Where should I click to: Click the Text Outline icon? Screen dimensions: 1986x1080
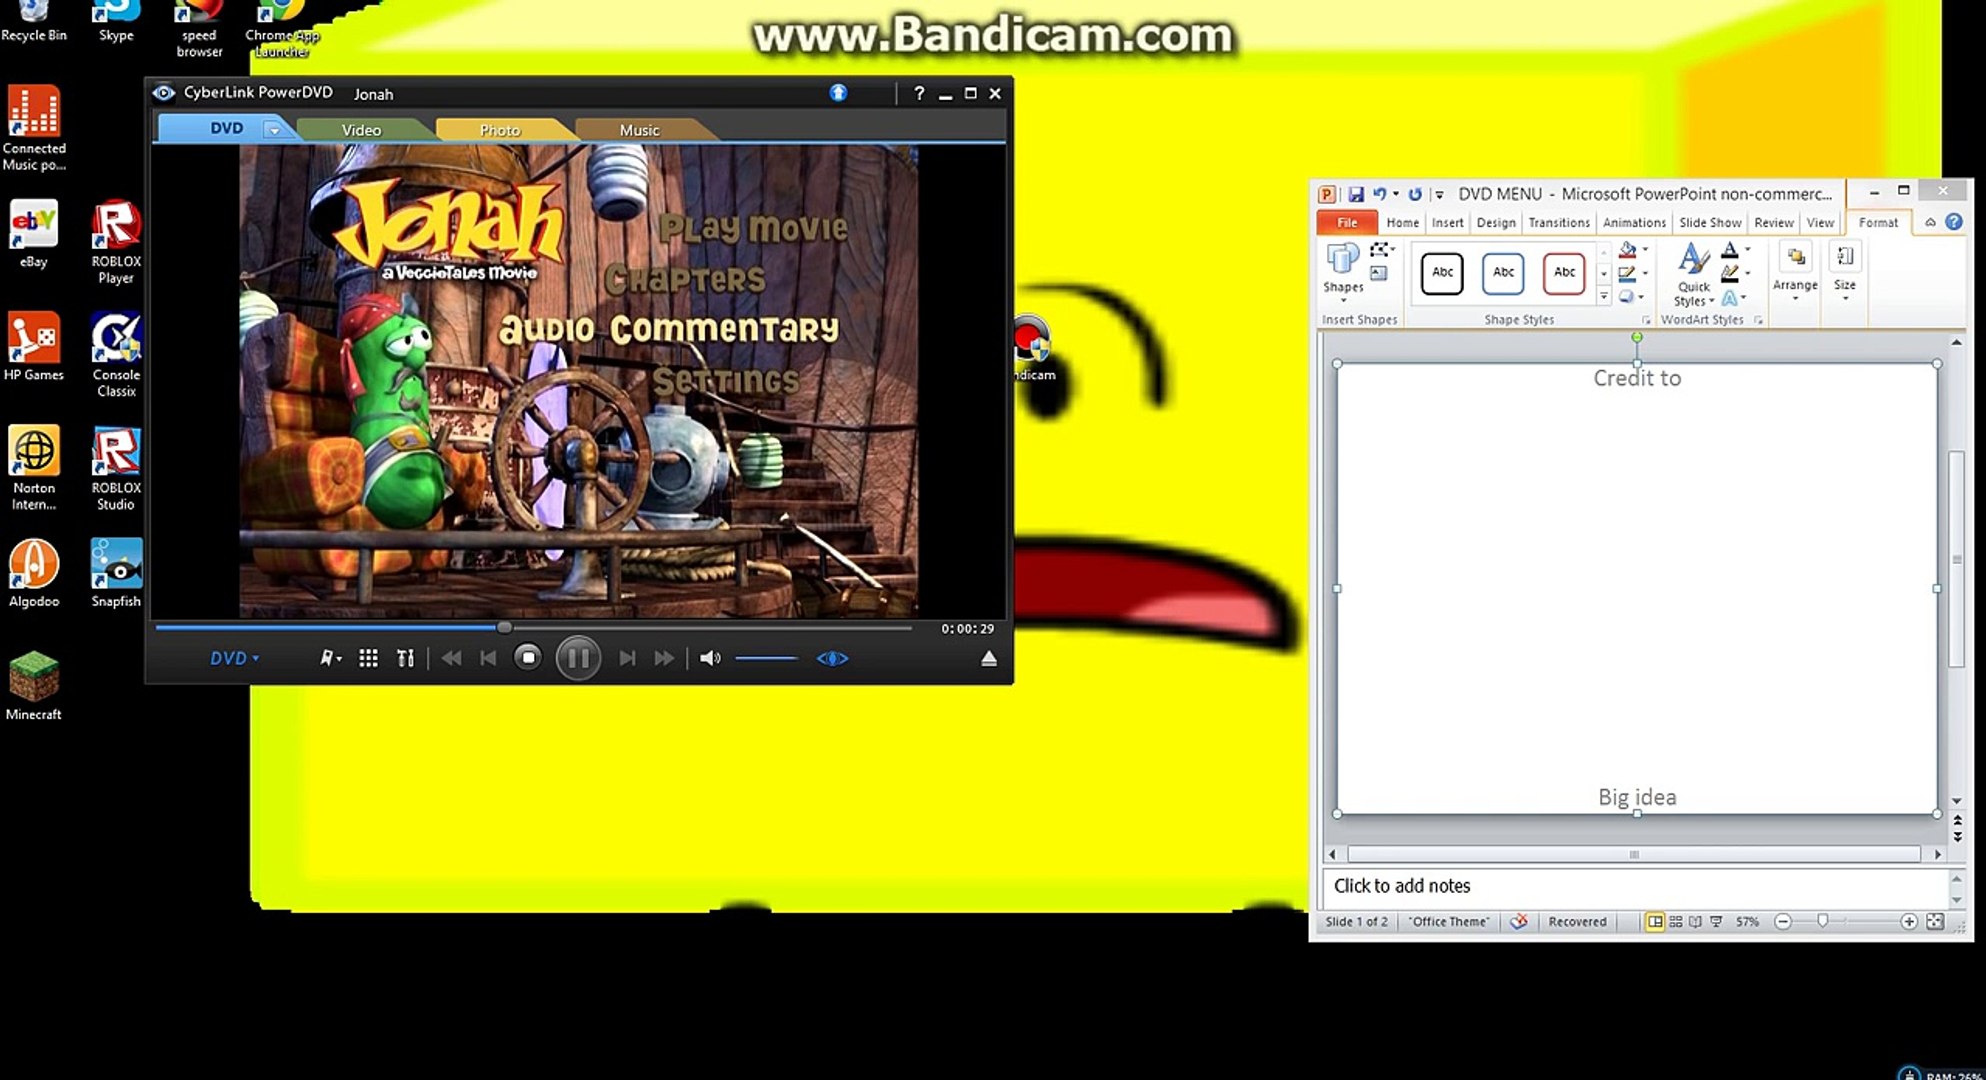[1730, 273]
